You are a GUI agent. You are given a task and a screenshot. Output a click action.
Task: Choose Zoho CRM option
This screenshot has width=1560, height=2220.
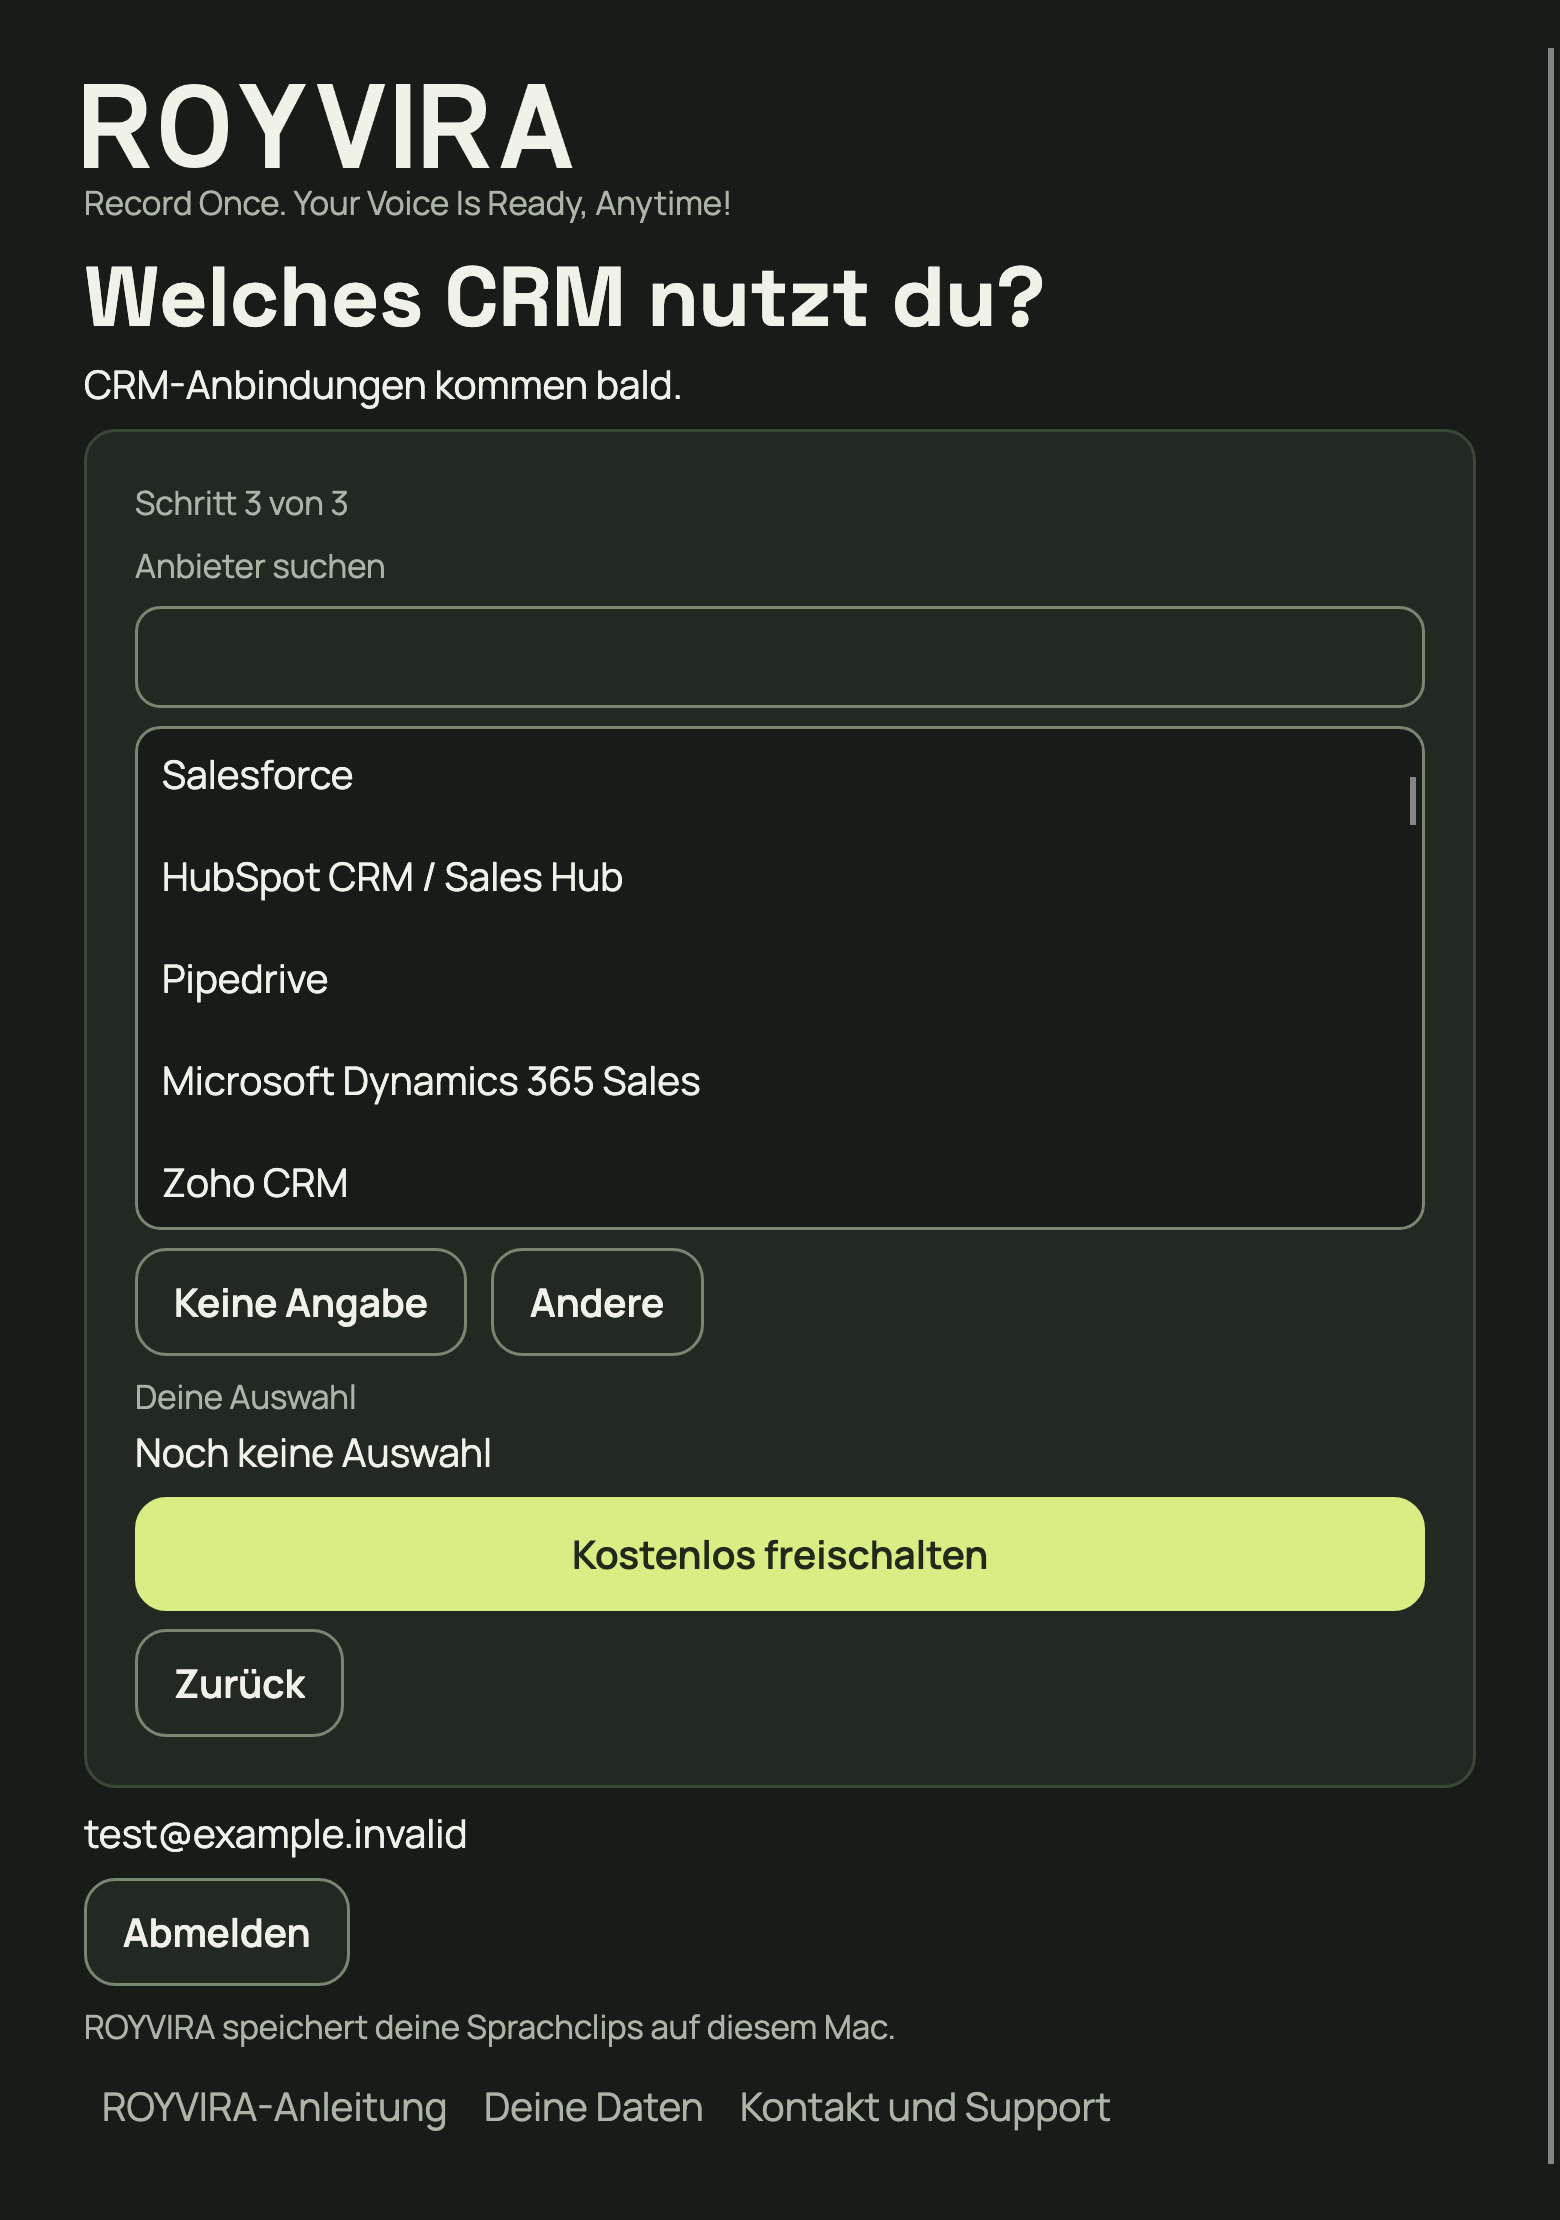pos(779,1182)
